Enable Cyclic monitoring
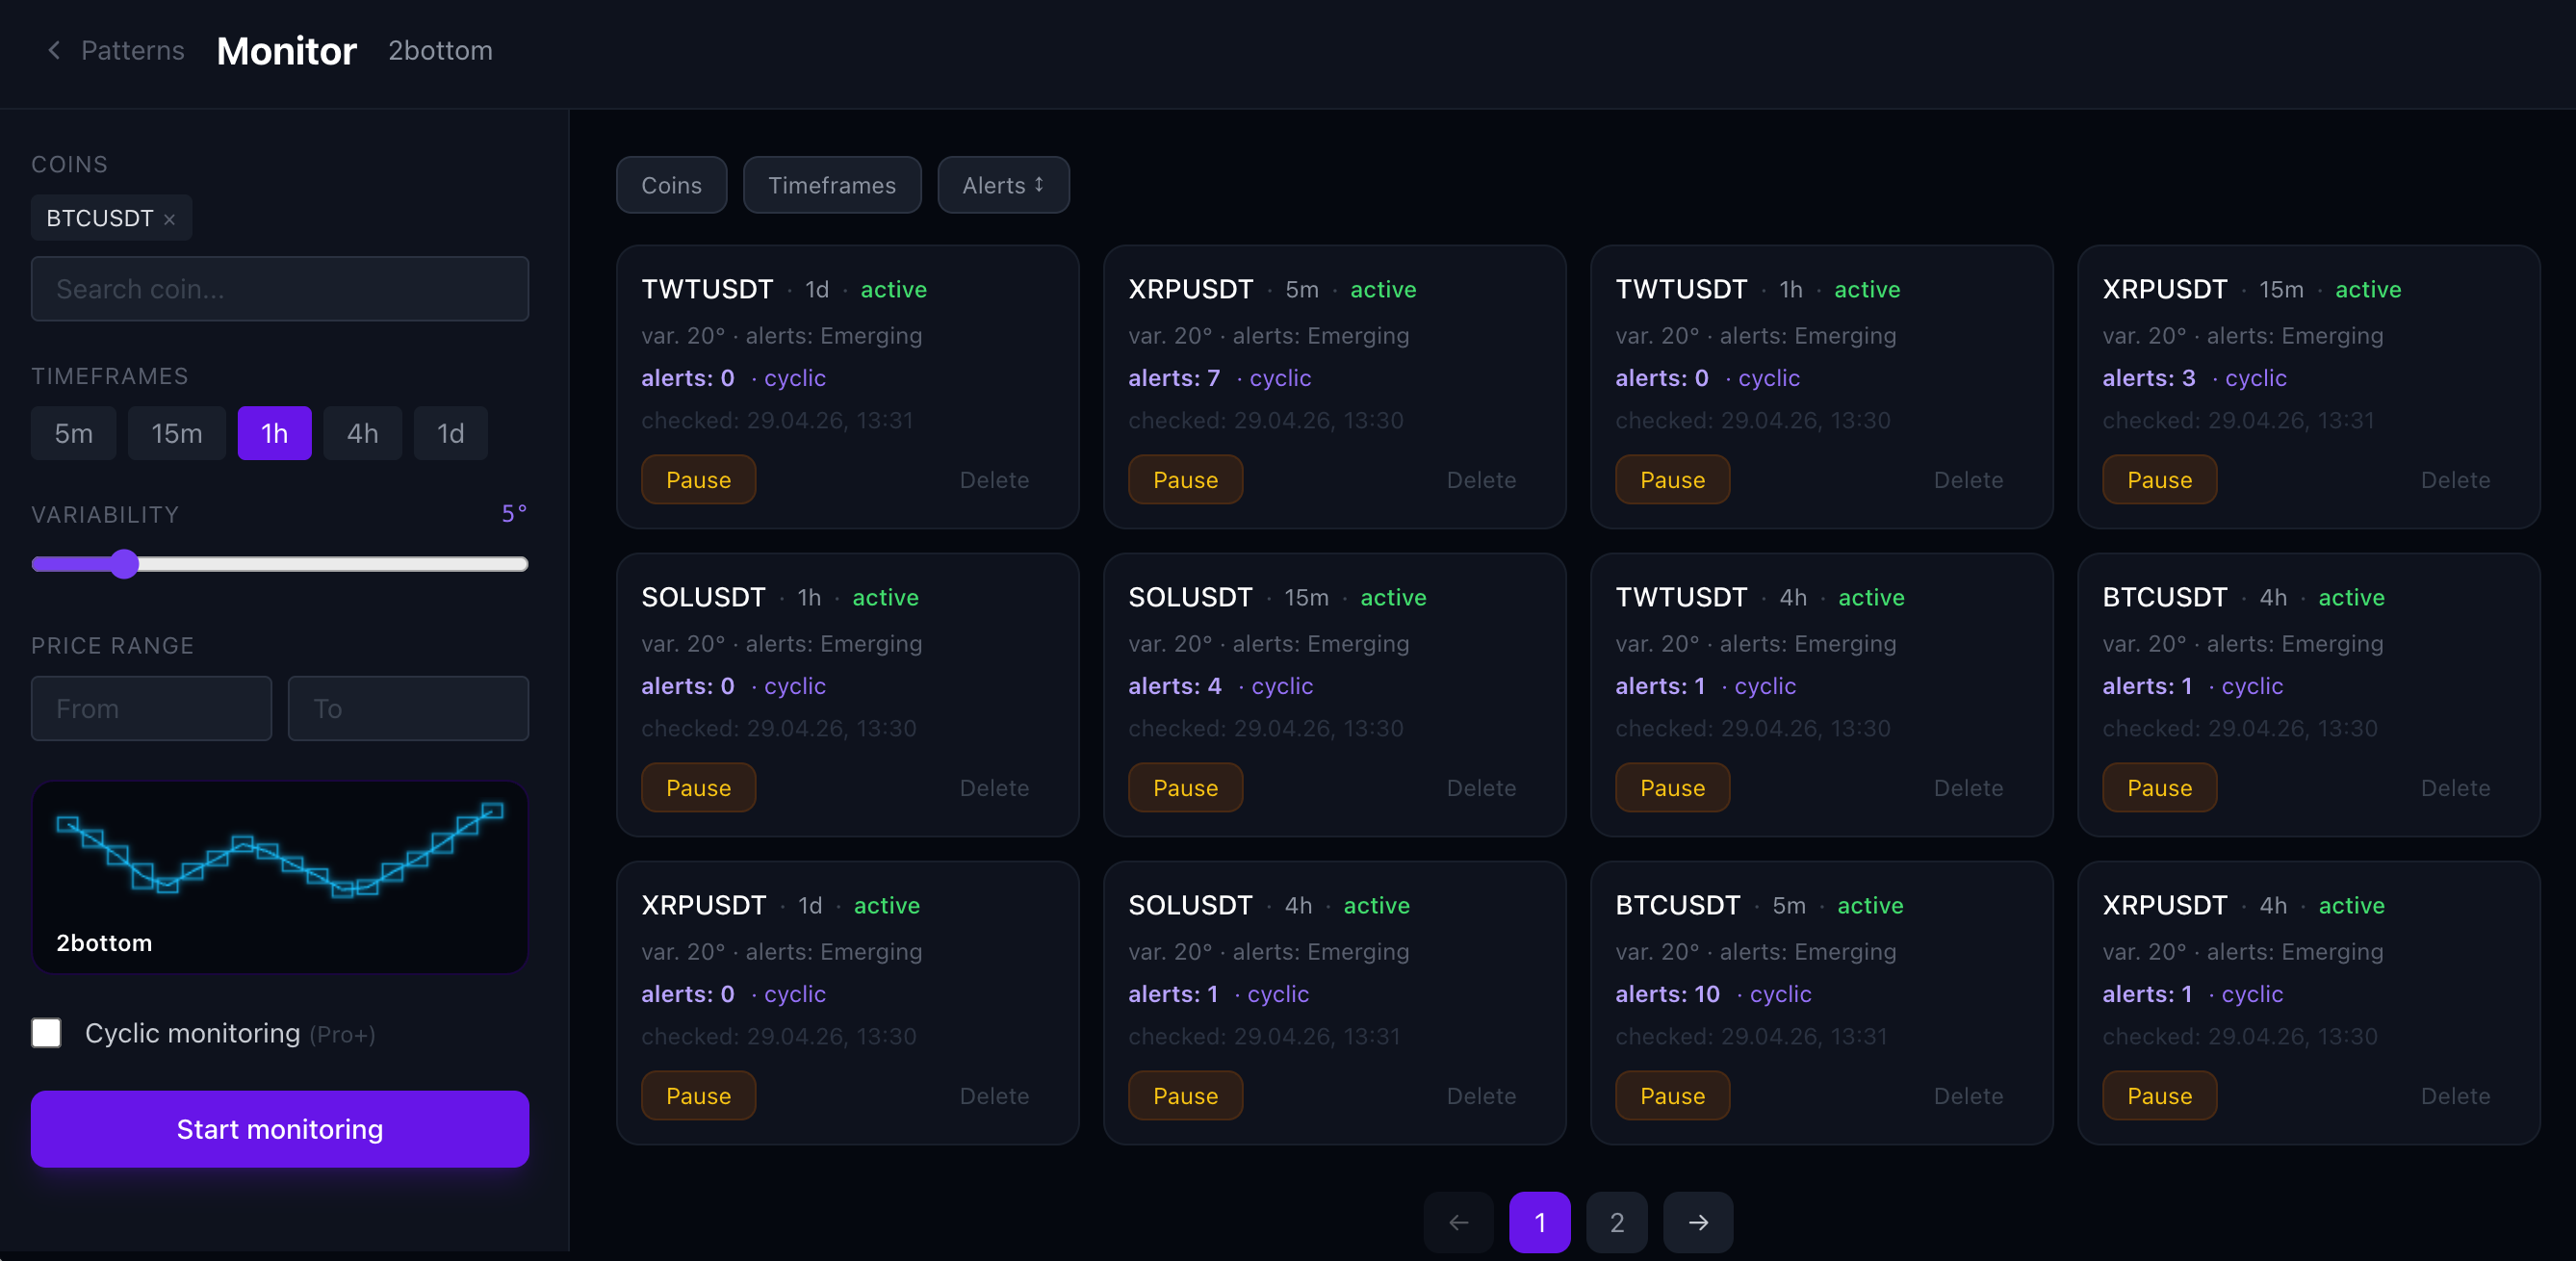This screenshot has height=1261, width=2576. (x=46, y=1033)
